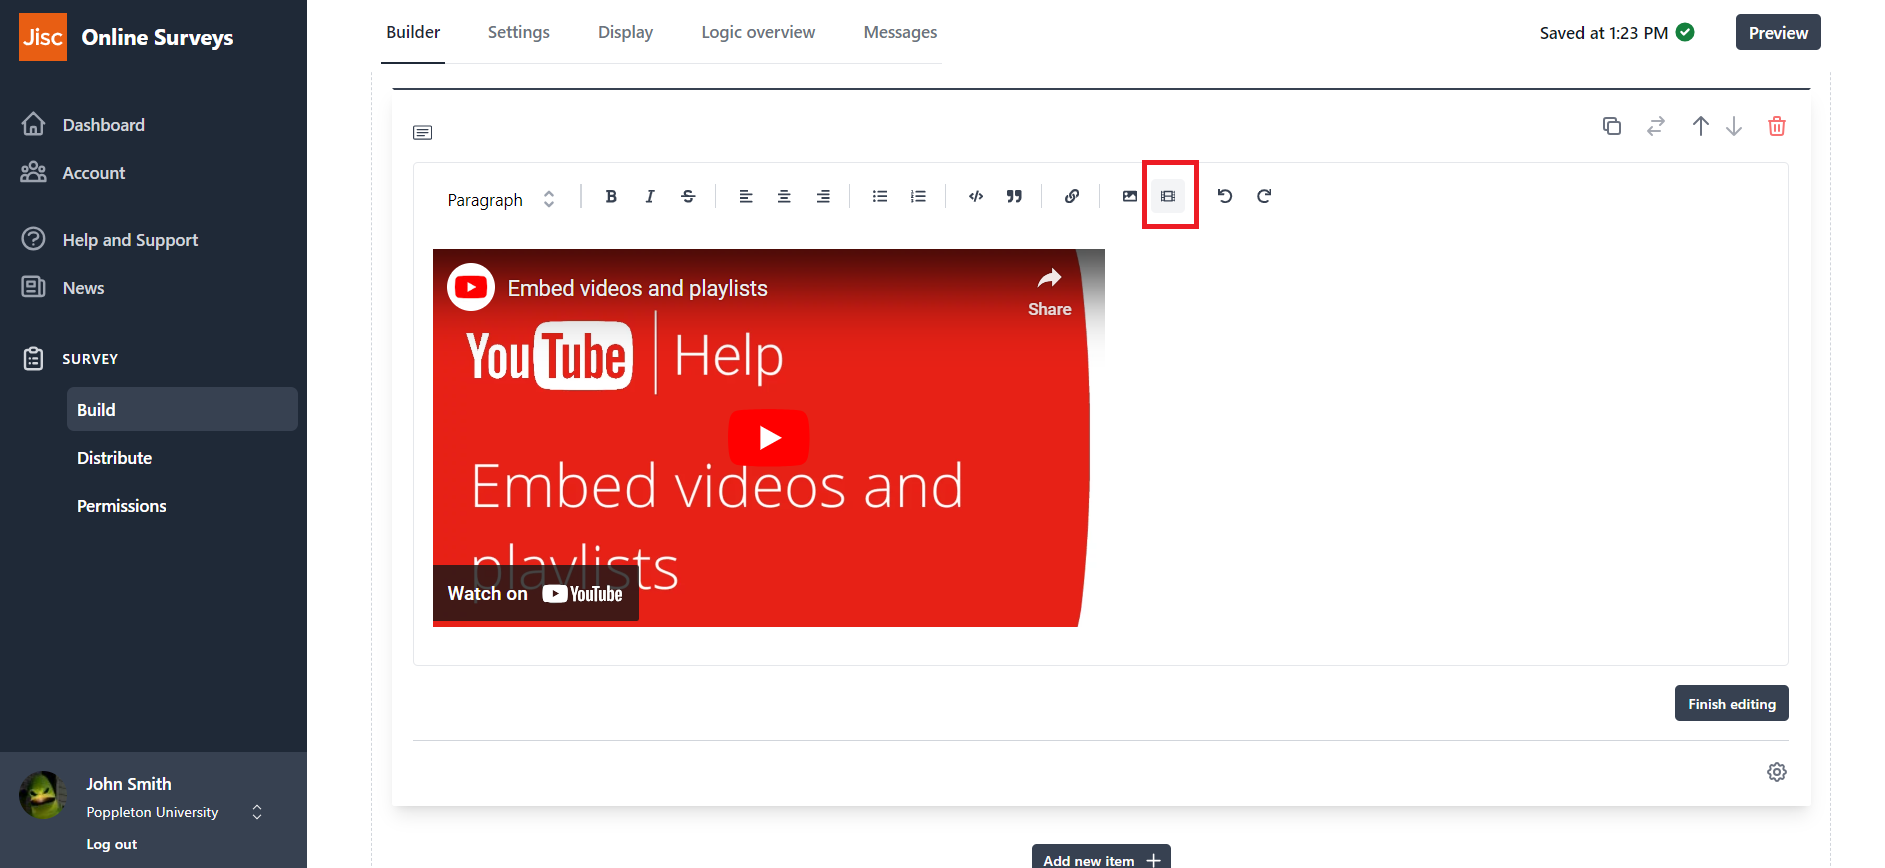Play the embedded YouTube video

[768, 437]
